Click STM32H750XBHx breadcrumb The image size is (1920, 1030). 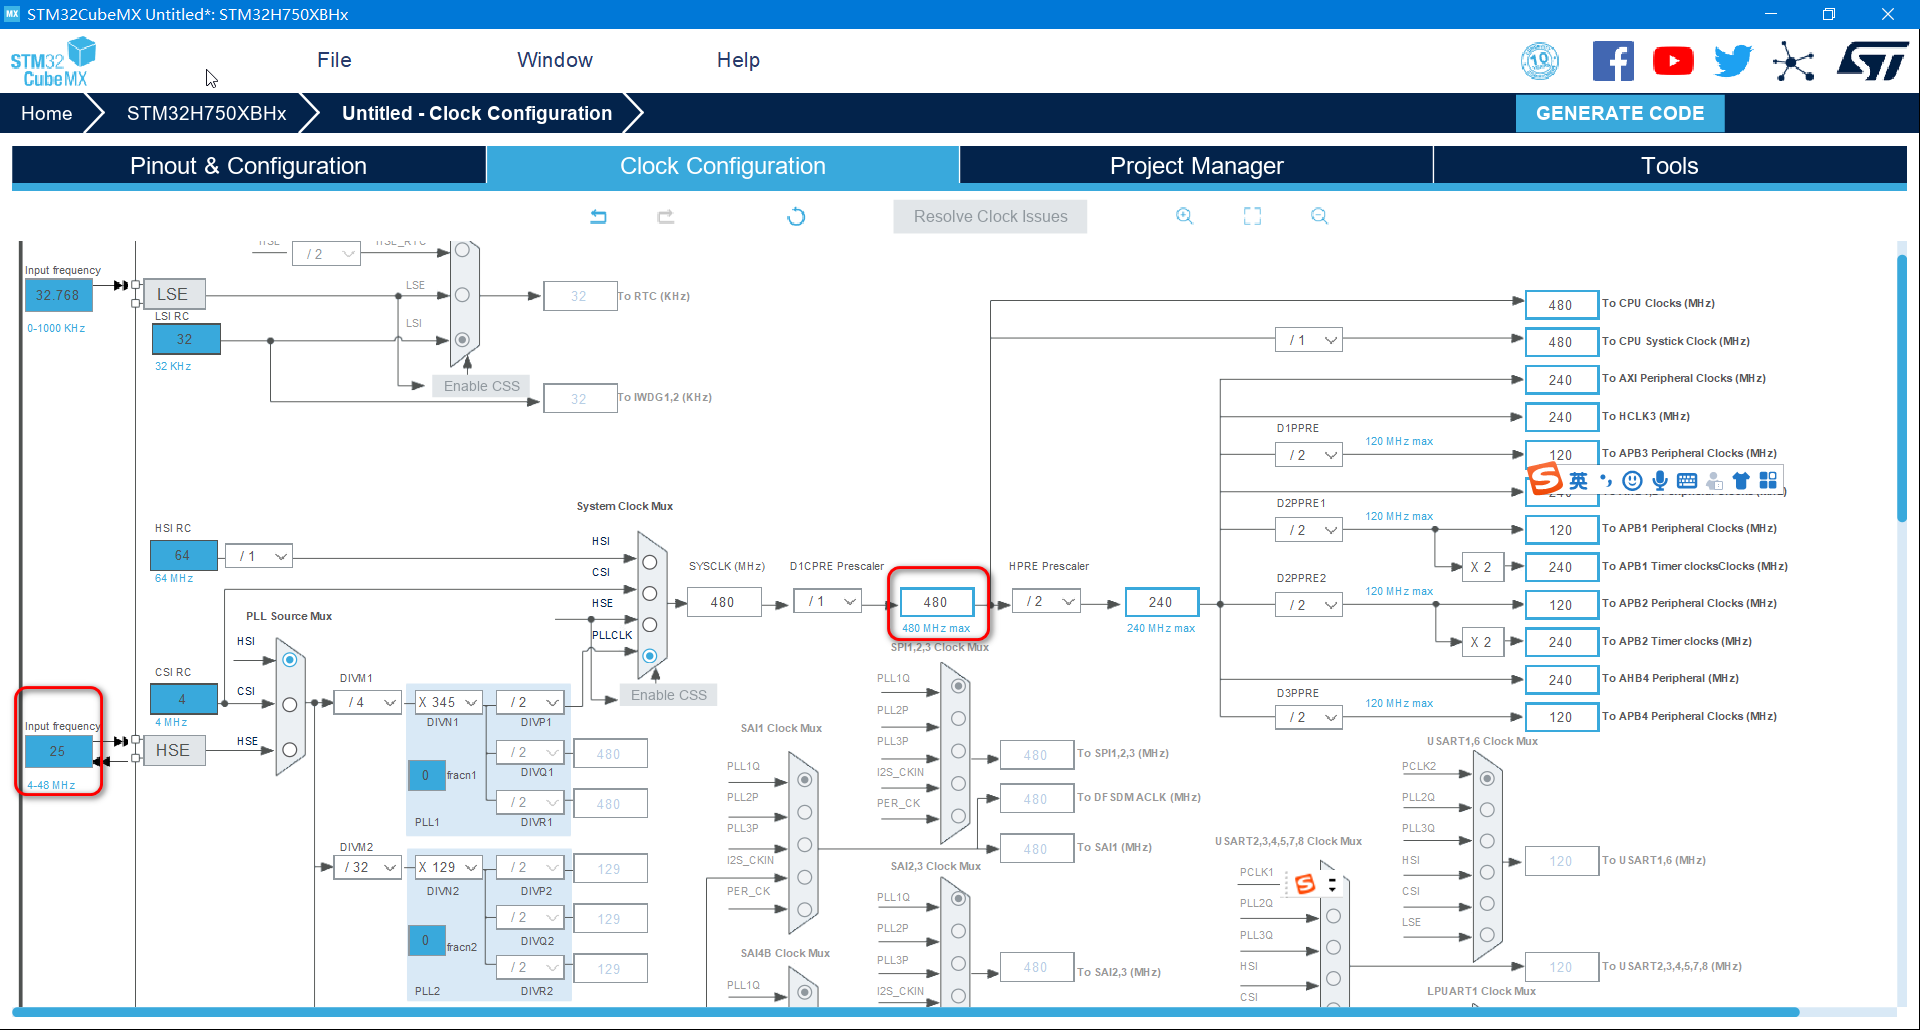(x=206, y=113)
